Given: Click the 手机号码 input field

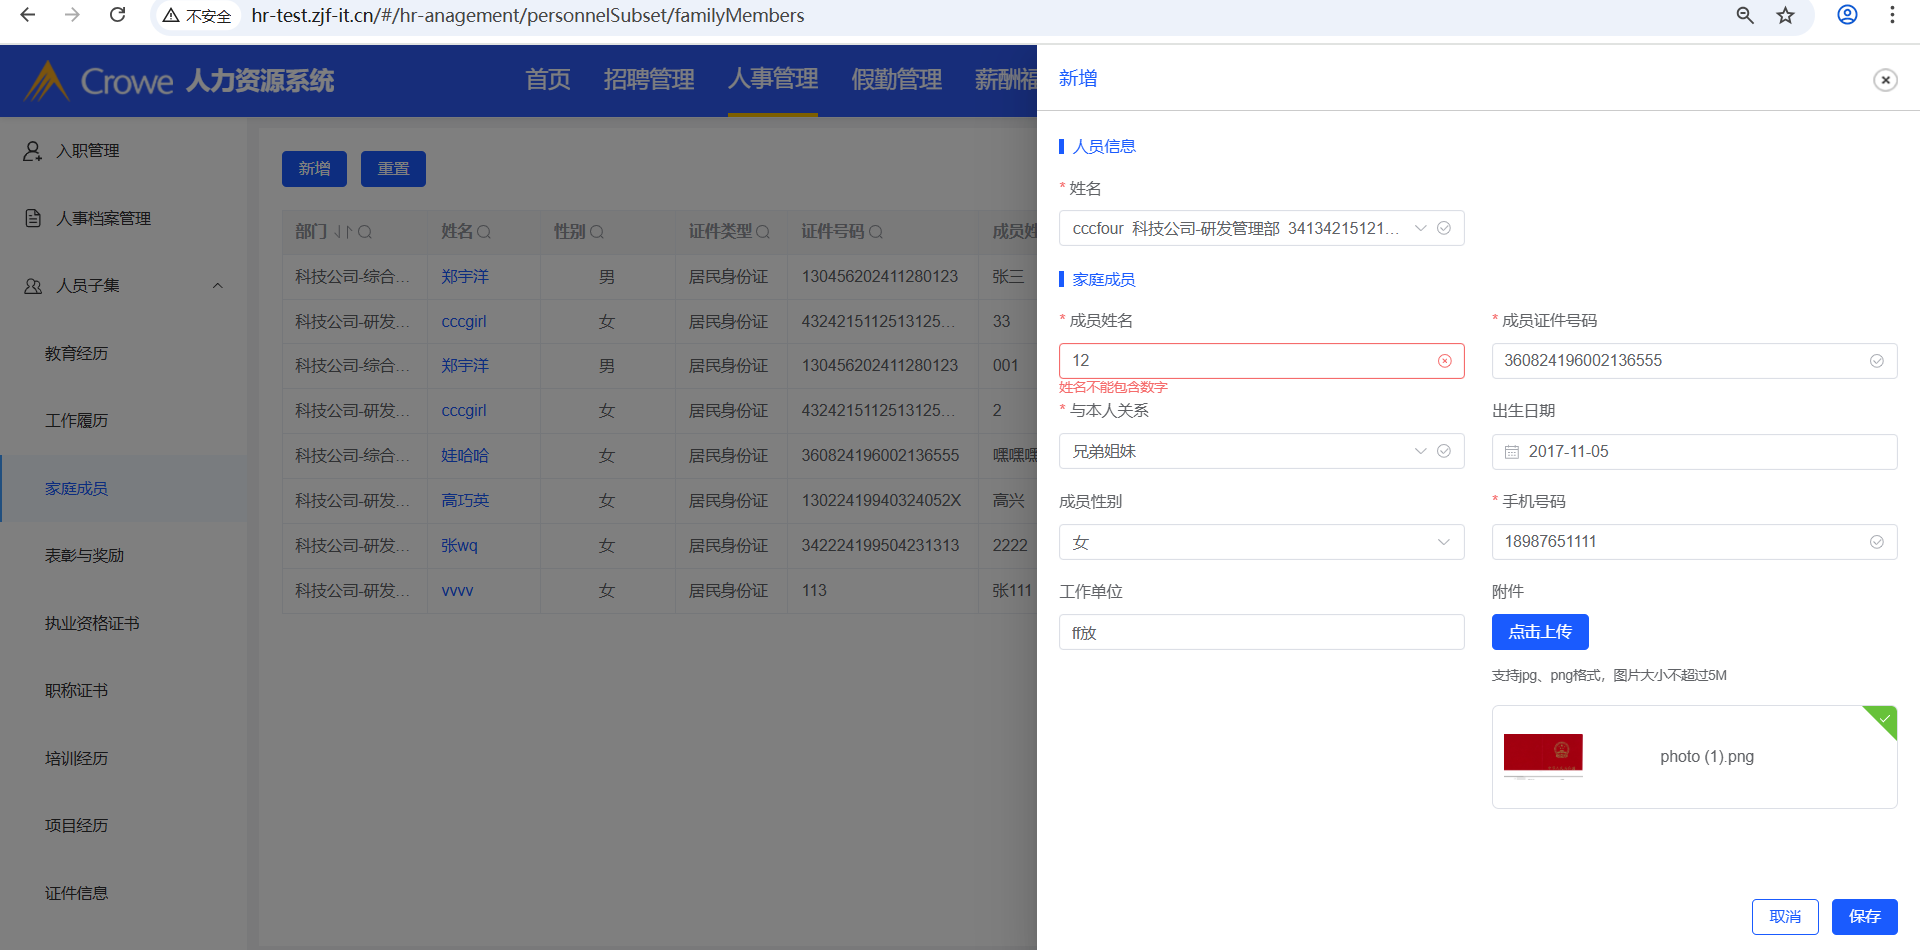Looking at the screenshot, I should (x=1680, y=542).
